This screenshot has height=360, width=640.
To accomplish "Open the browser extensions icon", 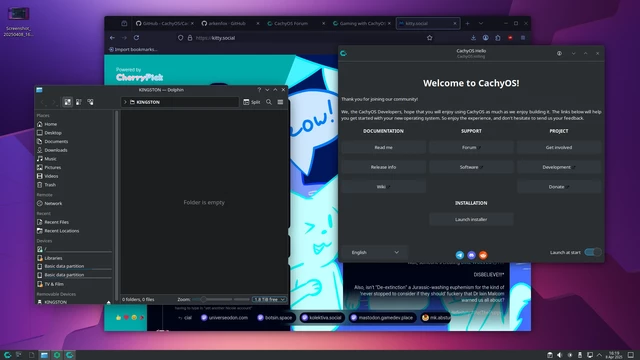I will coord(498,38).
